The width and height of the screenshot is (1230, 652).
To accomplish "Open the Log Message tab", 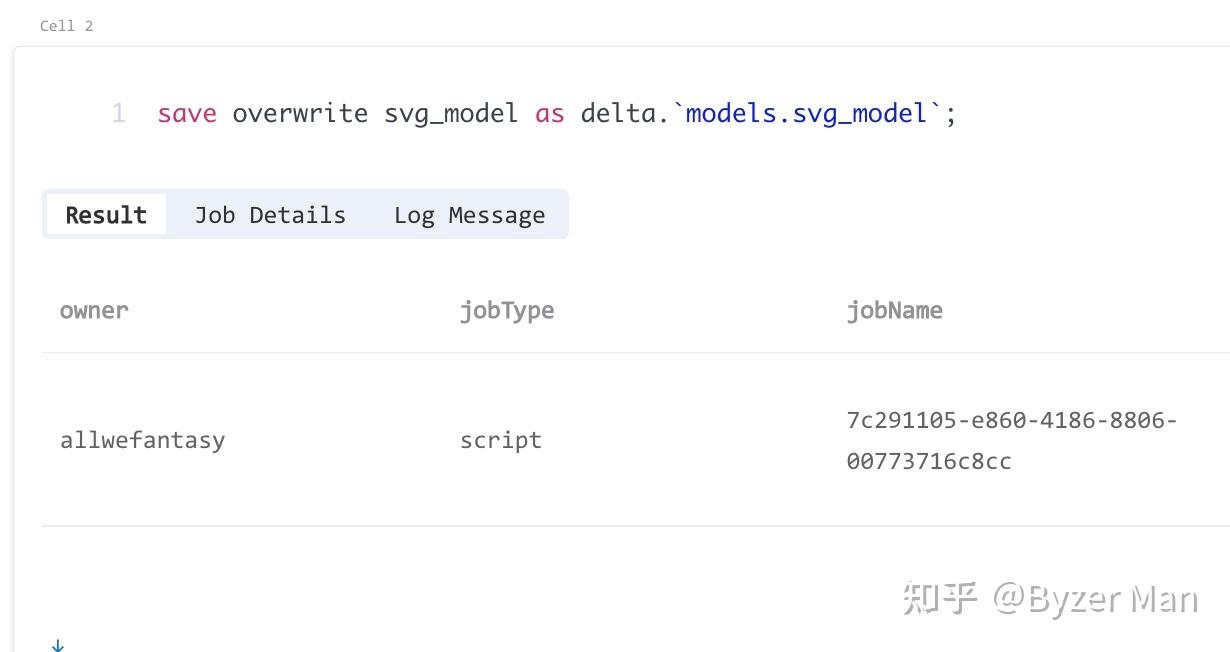I will pyautogui.click(x=469, y=214).
